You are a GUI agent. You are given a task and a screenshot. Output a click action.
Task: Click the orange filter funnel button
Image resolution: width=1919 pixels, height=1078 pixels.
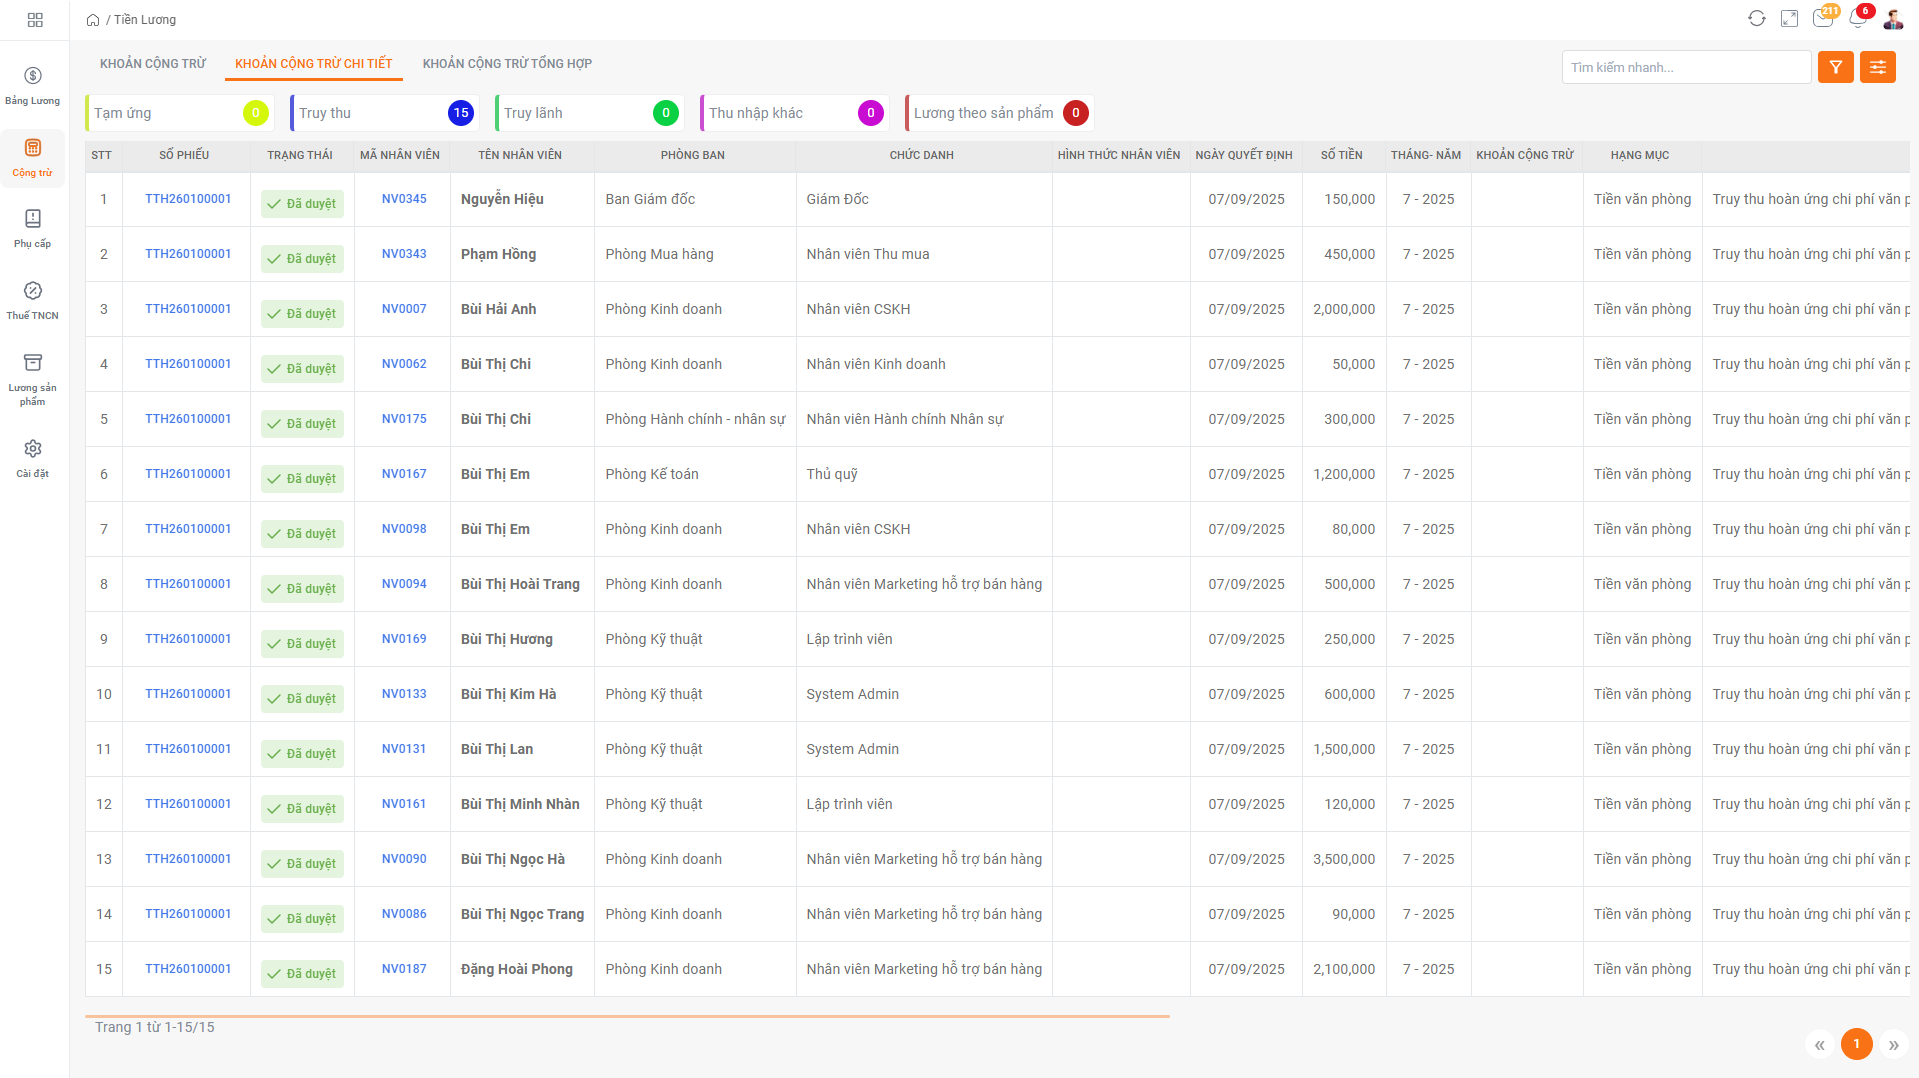(x=1835, y=67)
